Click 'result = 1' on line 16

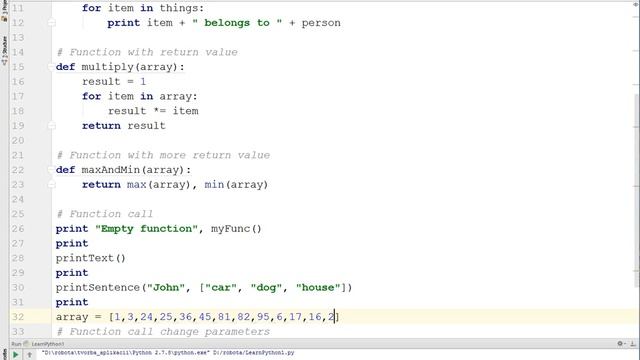(114, 82)
